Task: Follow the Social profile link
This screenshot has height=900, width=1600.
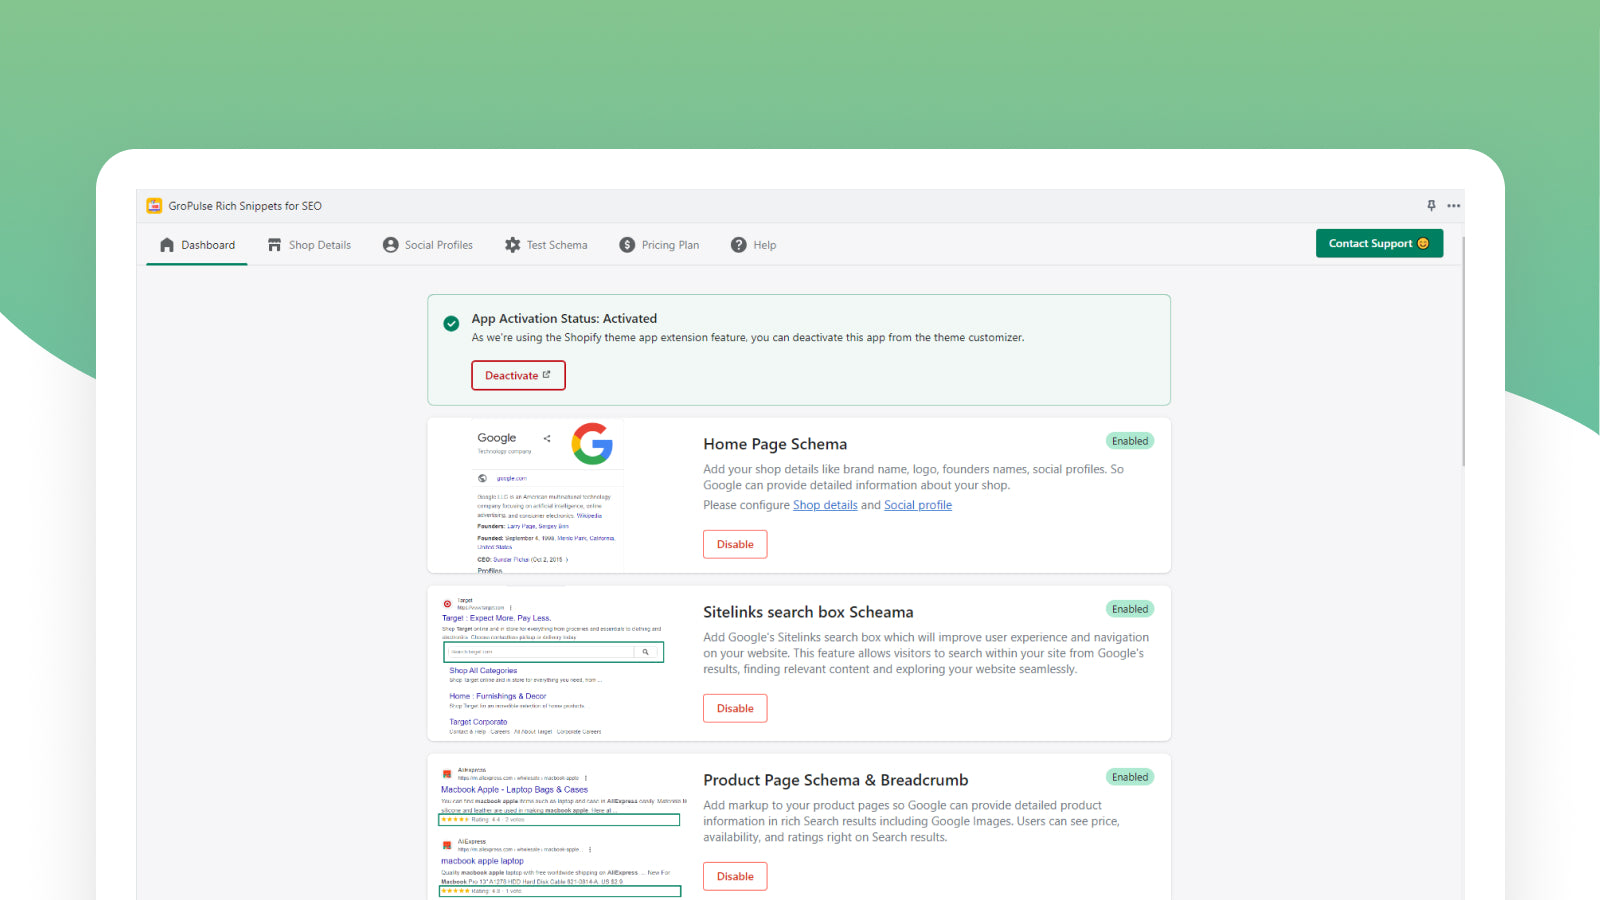Action: (918, 505)
